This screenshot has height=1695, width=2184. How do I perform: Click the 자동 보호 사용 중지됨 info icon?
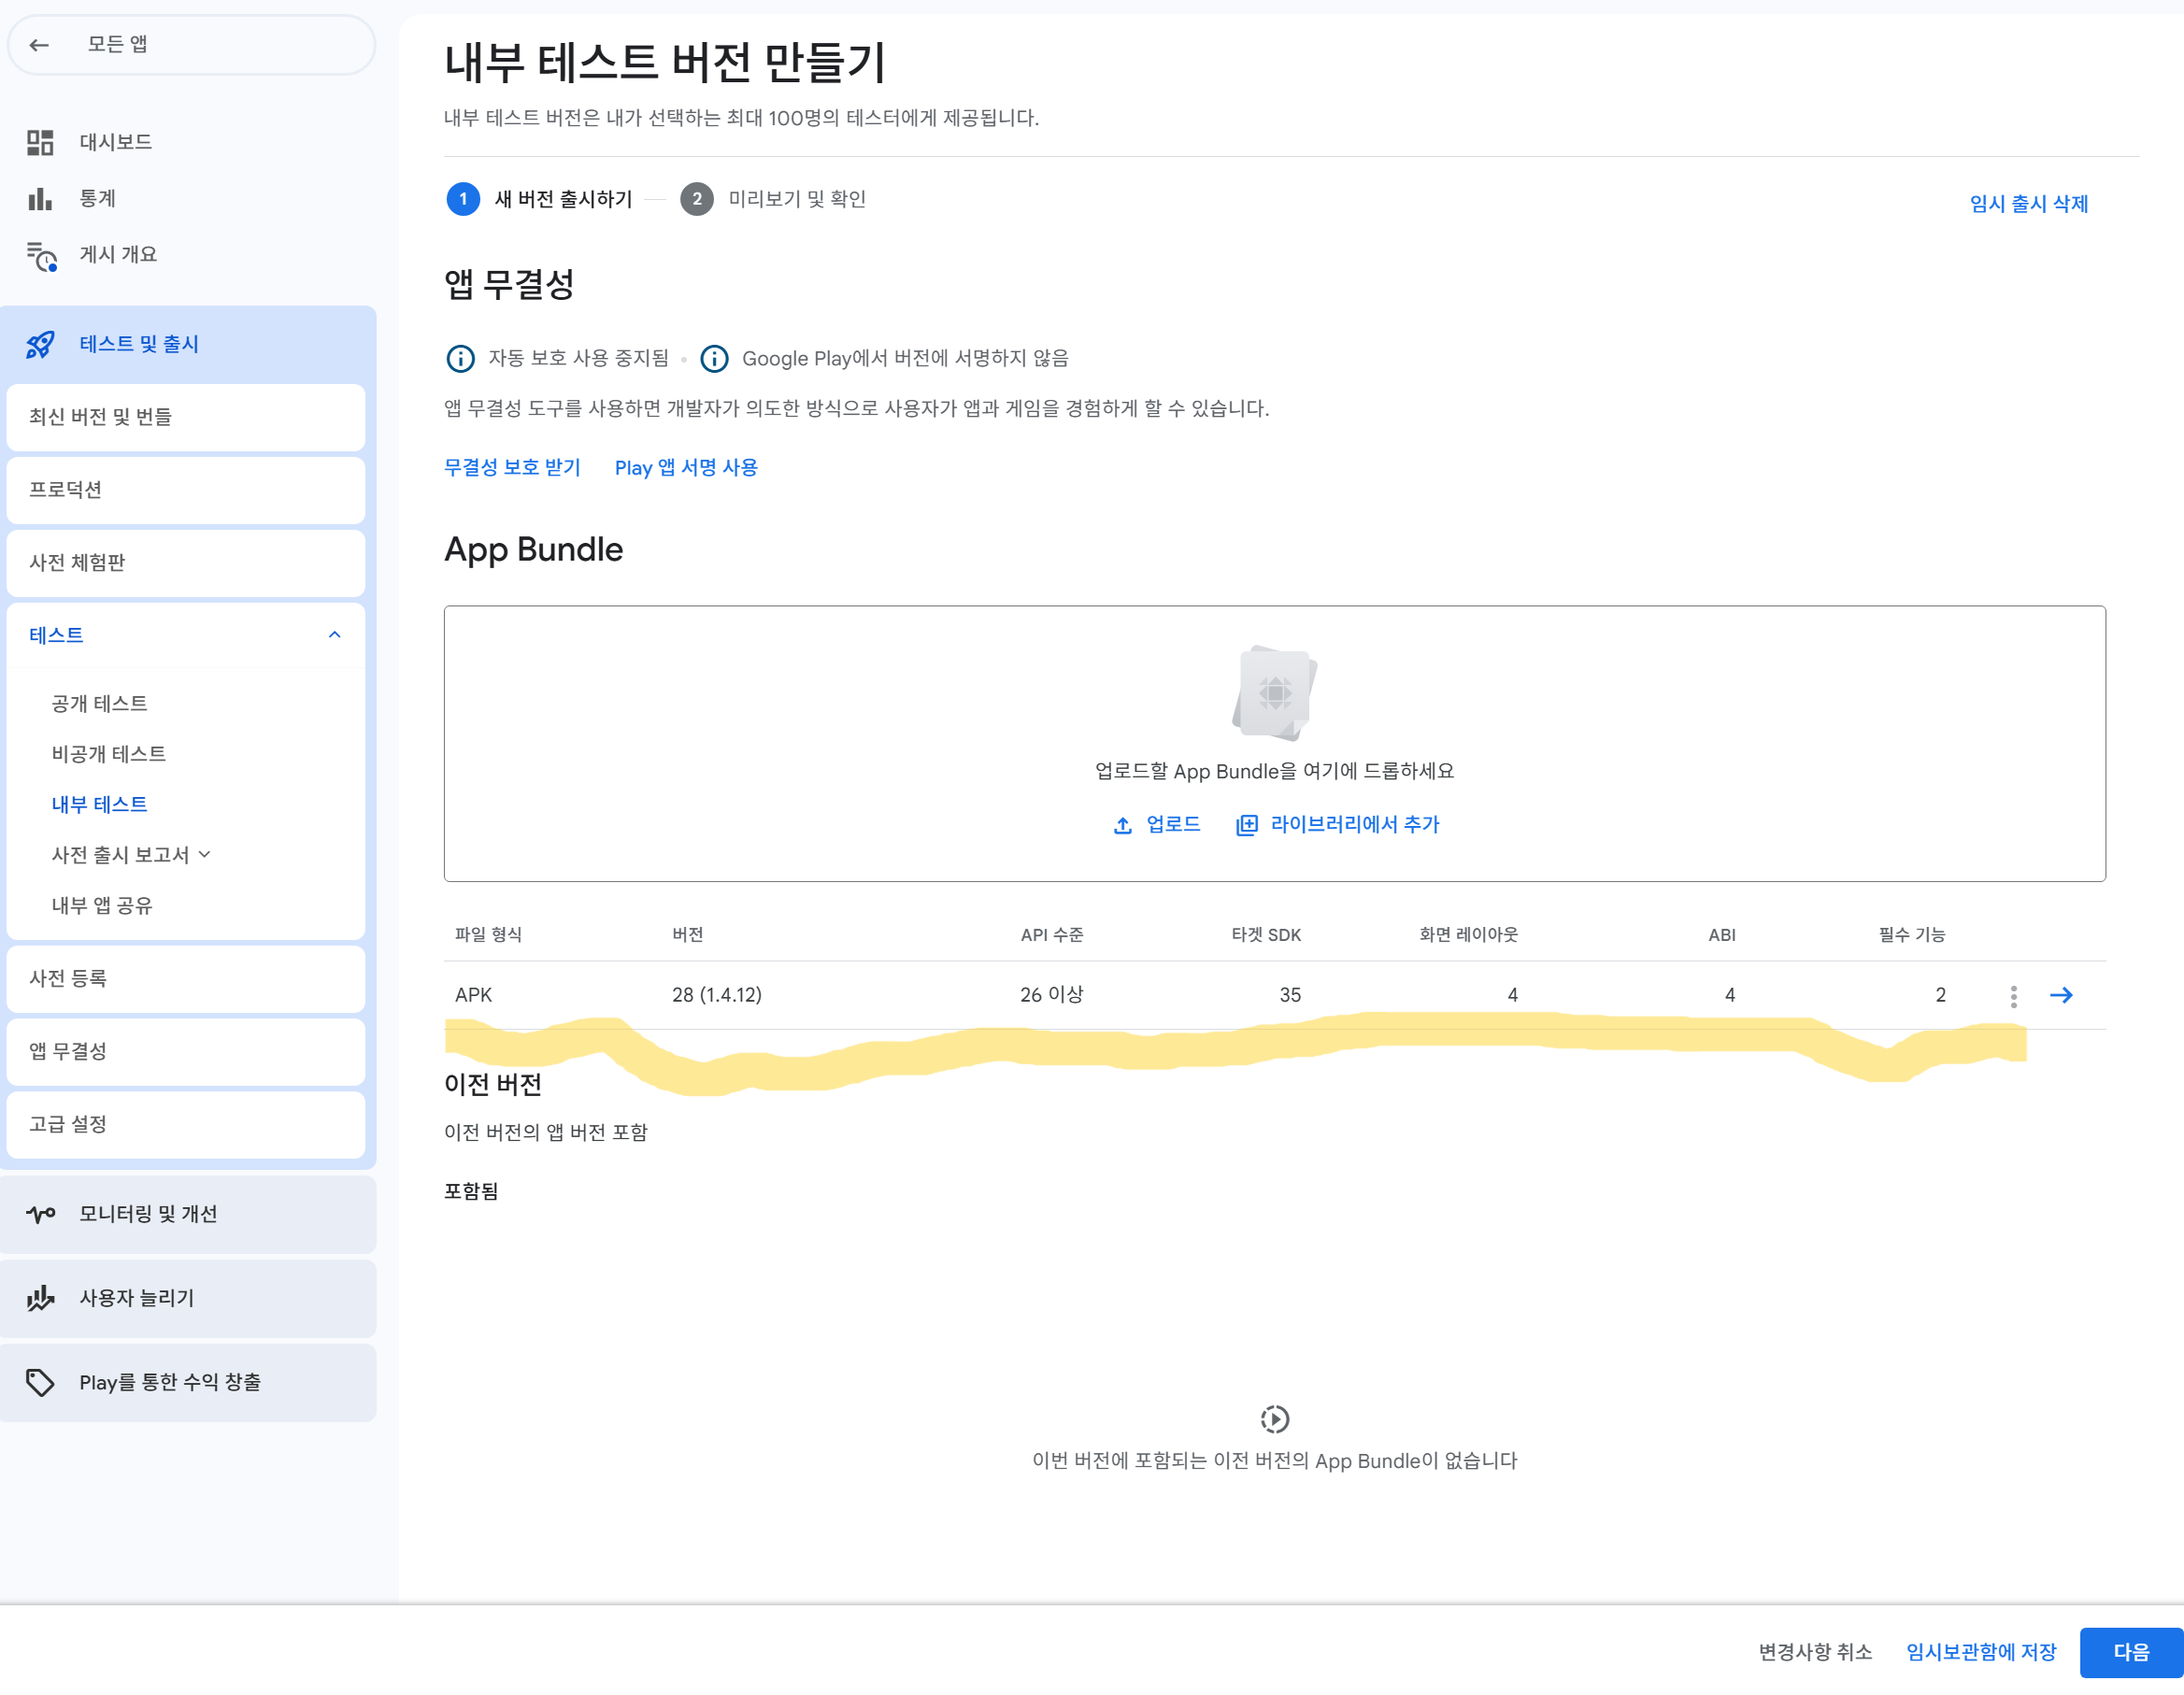[460, 358]
